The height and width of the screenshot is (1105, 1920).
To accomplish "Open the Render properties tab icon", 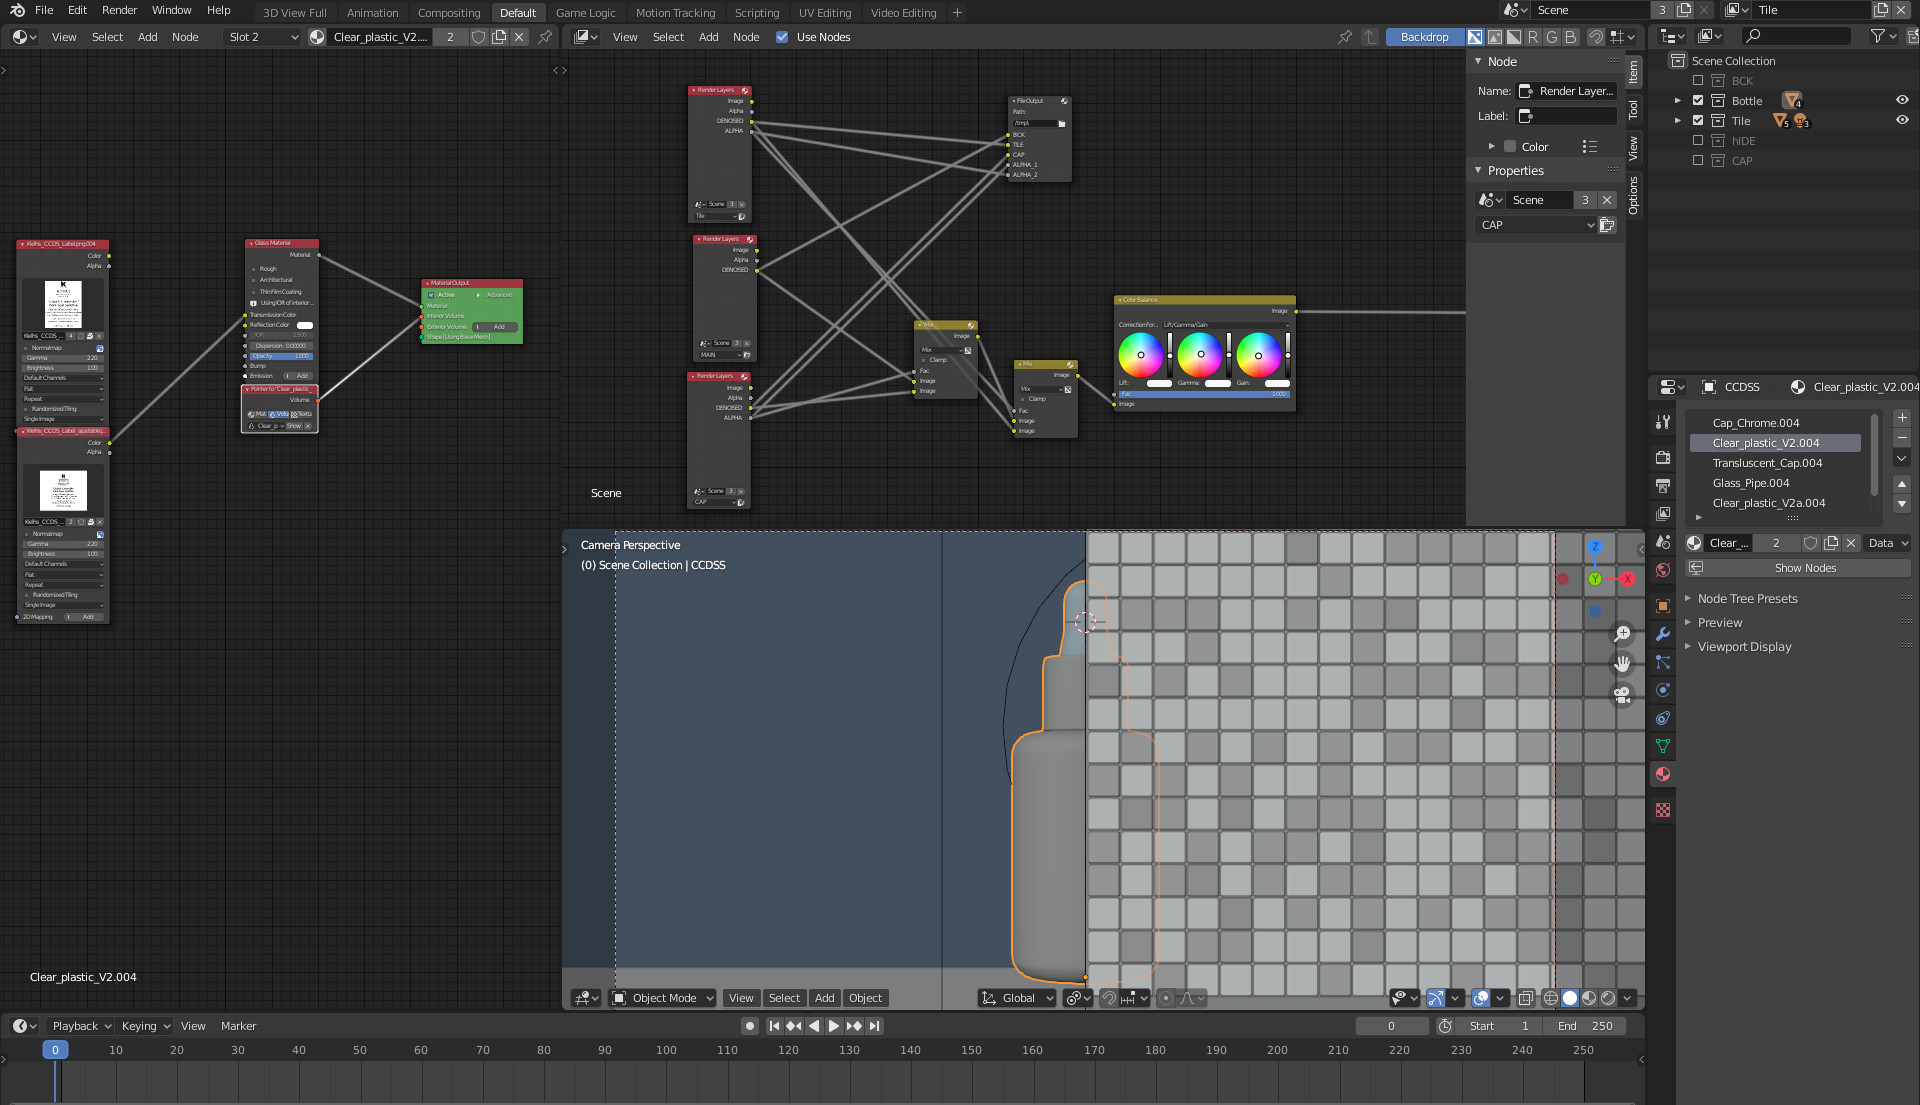I will click(x=1663, y=457).
